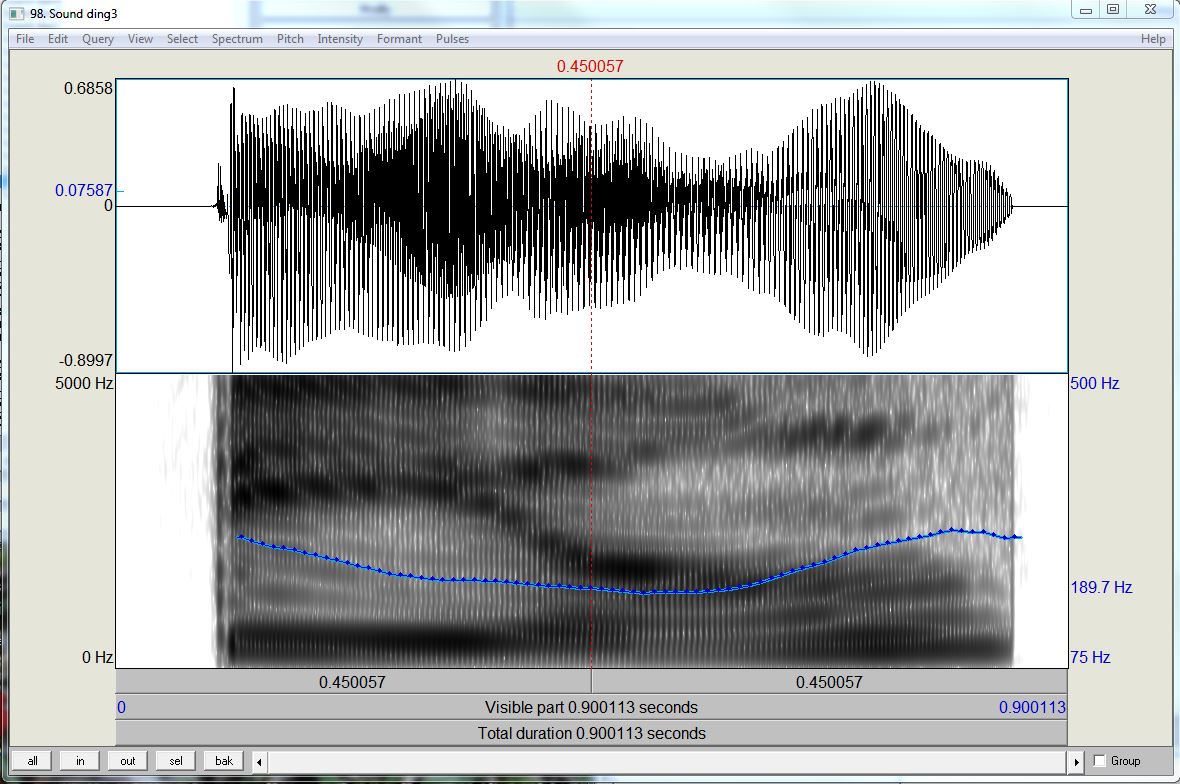Open the View menu
1180x784 pixels.
140,39
